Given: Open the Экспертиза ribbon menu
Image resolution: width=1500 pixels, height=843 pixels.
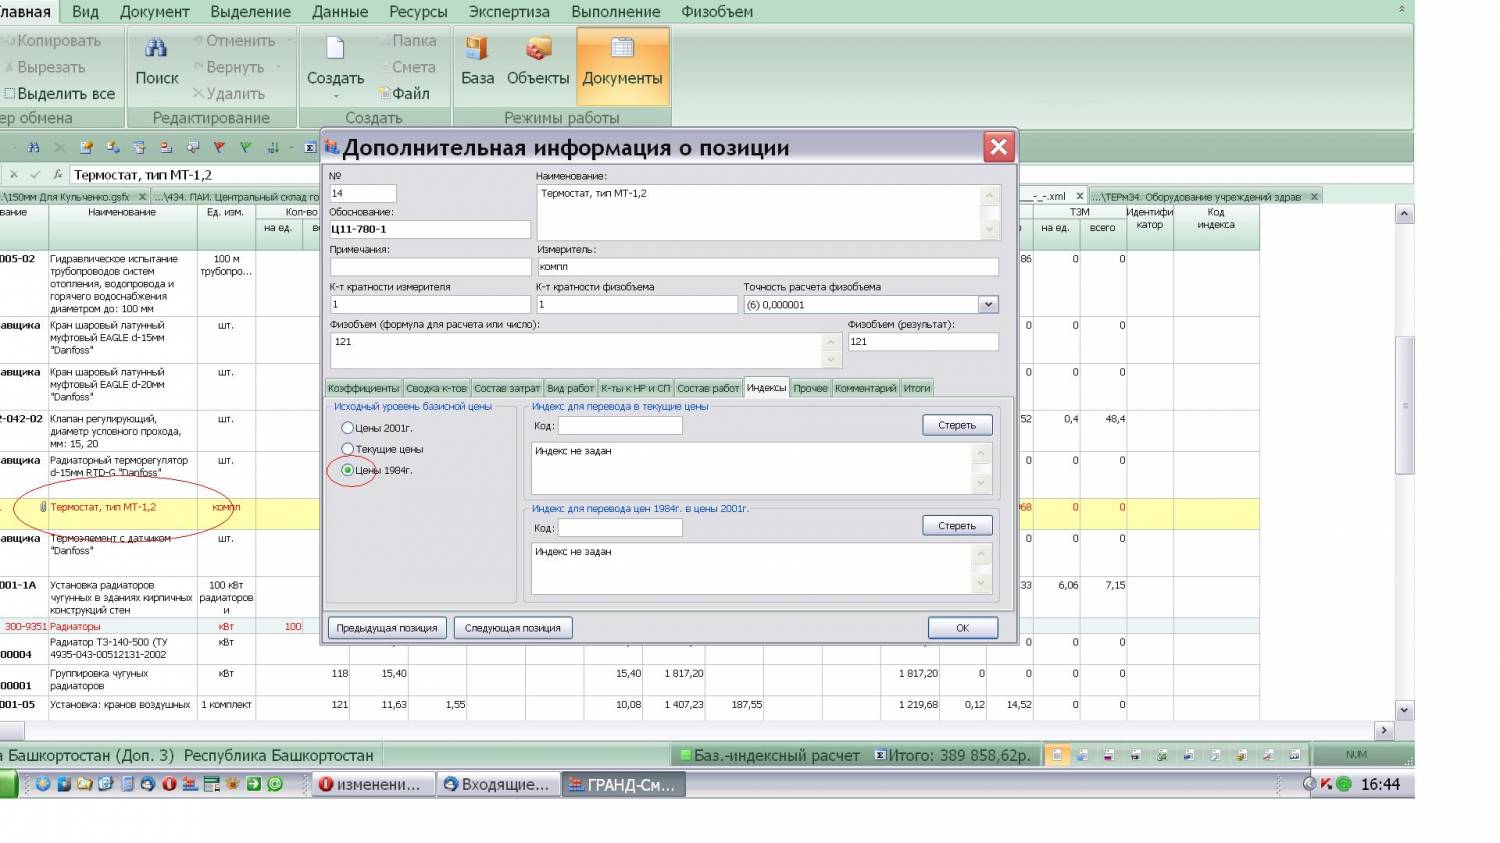Looking at the screenshot, I should point(509,12).
